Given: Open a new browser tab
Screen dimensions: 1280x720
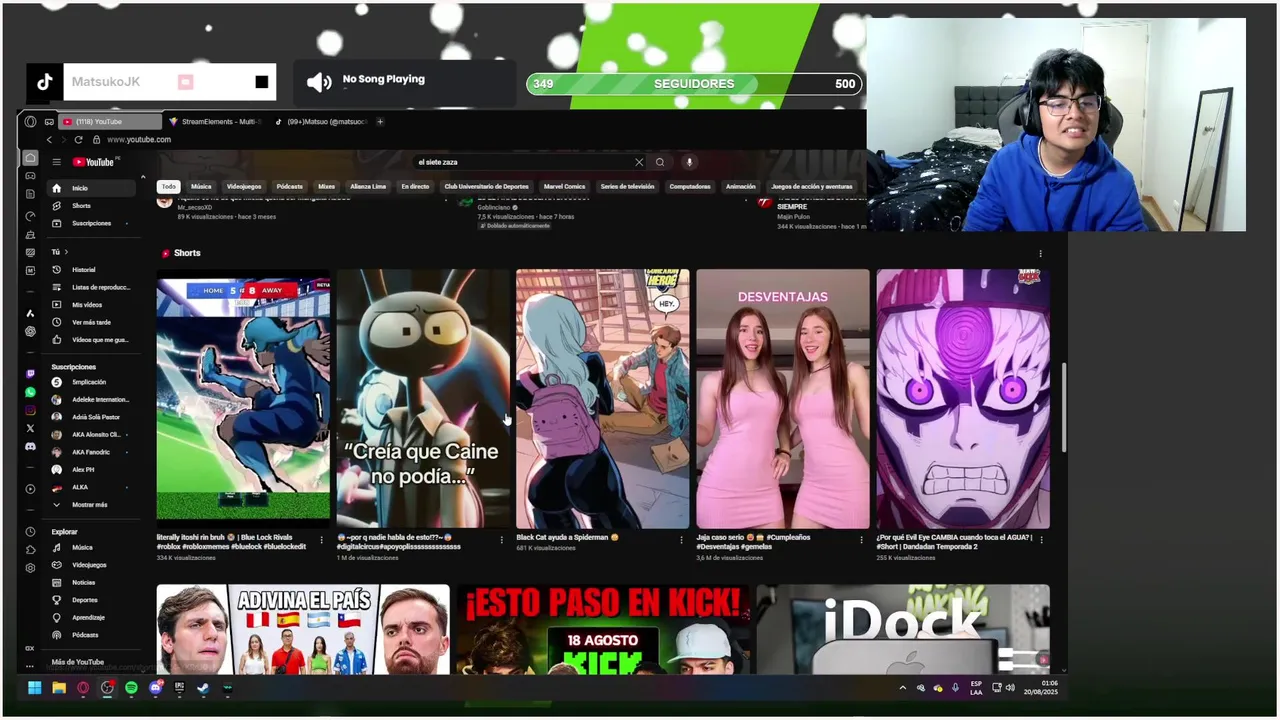Looking at the screenshot, I should pos(380,122).
